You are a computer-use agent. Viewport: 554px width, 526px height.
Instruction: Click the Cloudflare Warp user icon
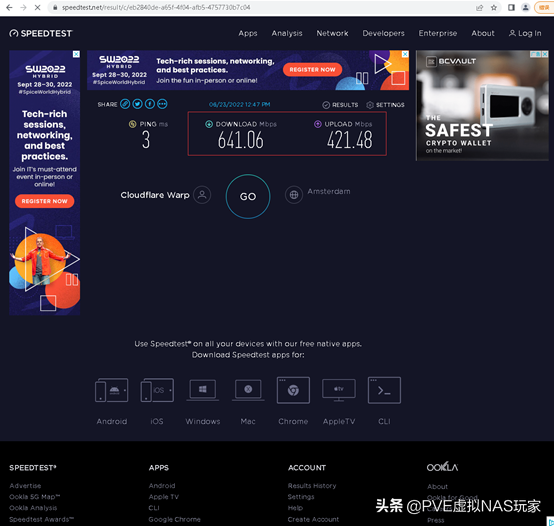(202, 195)
